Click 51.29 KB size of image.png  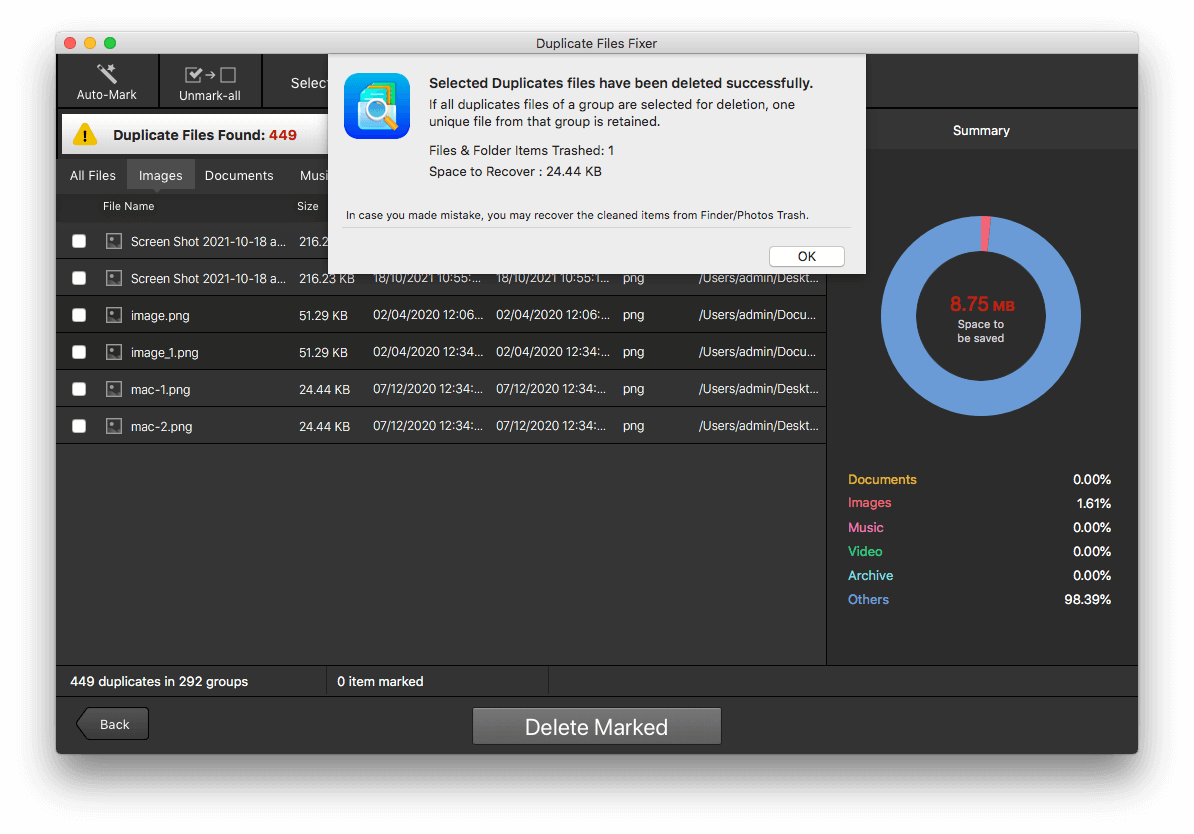(323, 315)
